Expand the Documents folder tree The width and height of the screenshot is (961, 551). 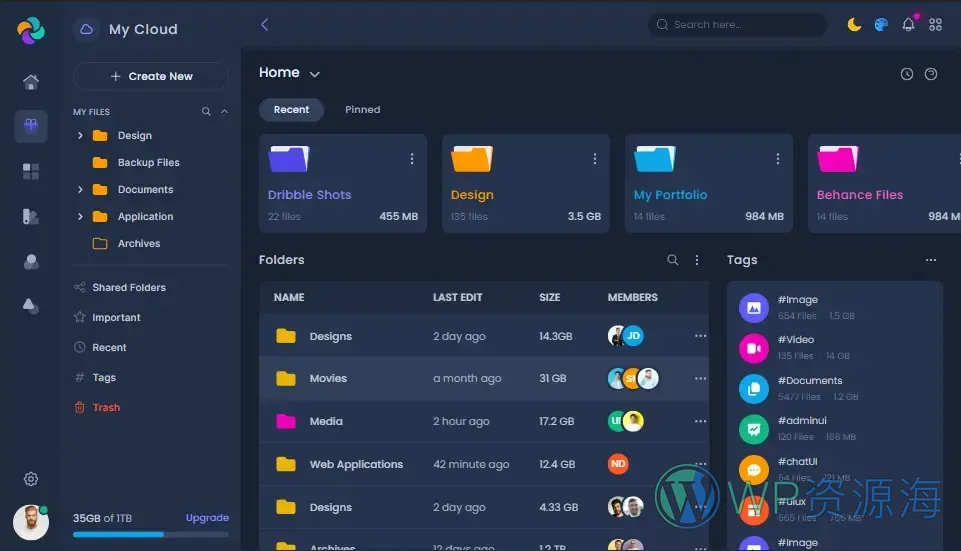pyautogui.click(x=80, y=190)
